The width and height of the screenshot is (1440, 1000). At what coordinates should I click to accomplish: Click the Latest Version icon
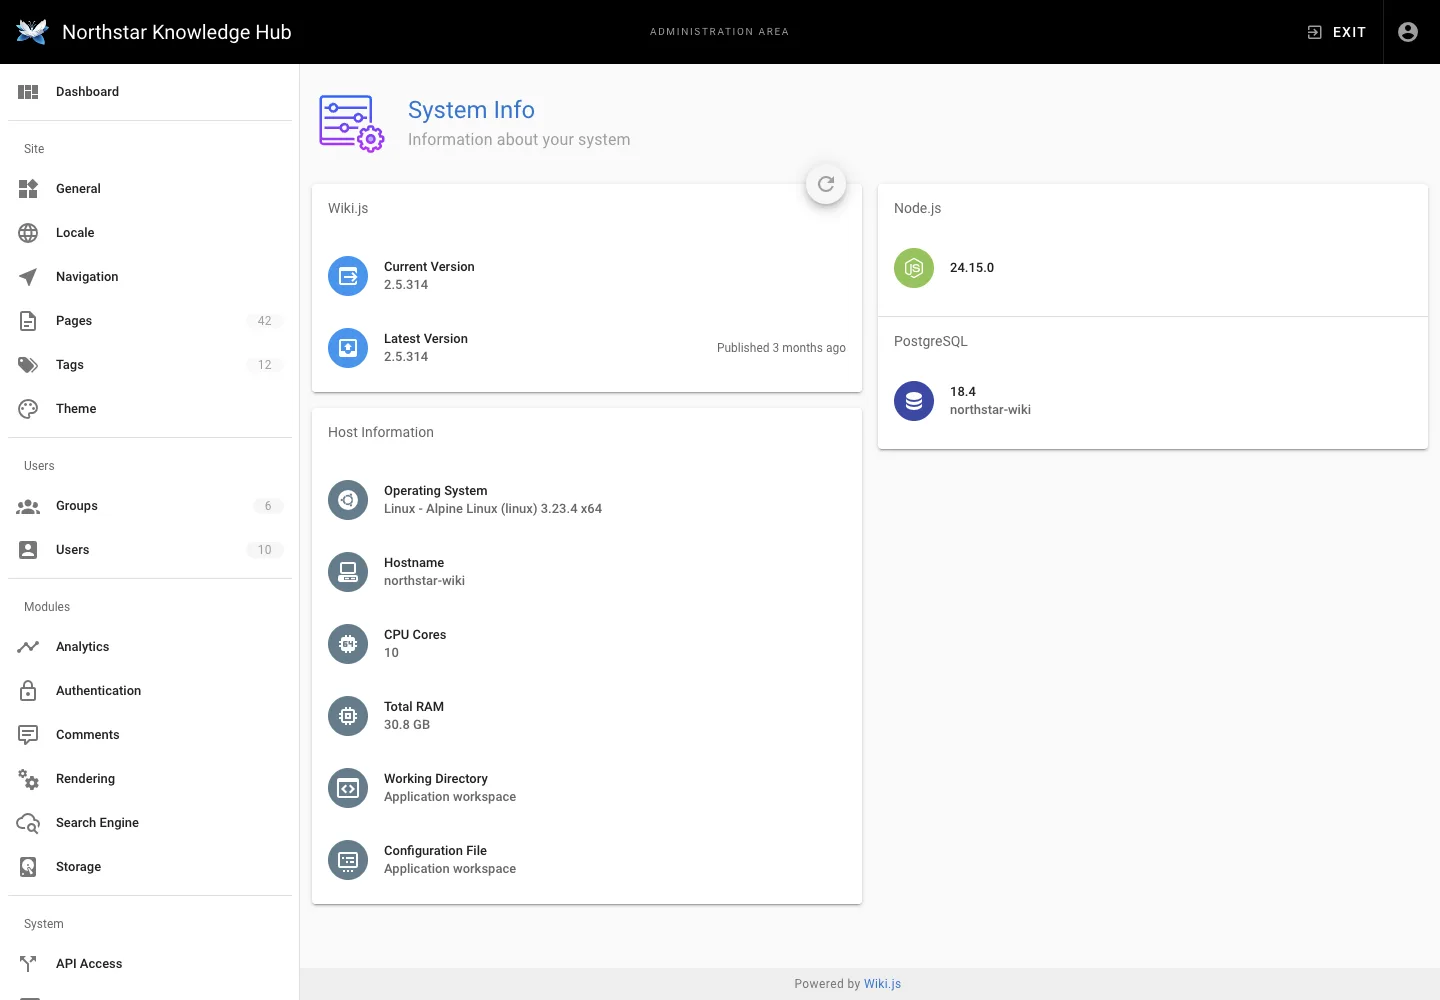coord(348,348)
